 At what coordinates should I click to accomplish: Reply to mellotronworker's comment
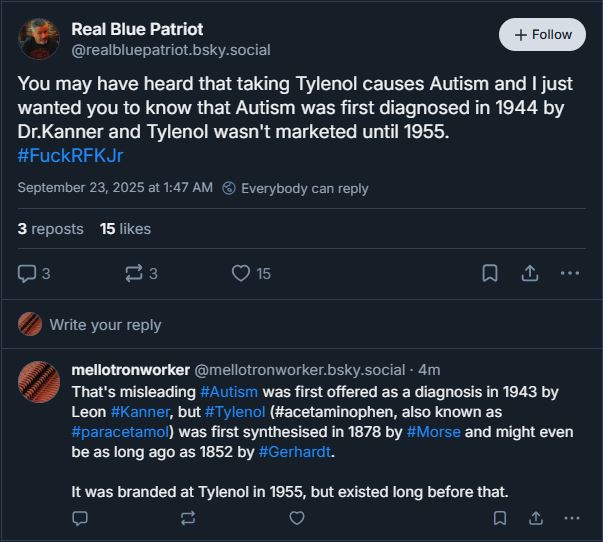[x=81, y=518]
